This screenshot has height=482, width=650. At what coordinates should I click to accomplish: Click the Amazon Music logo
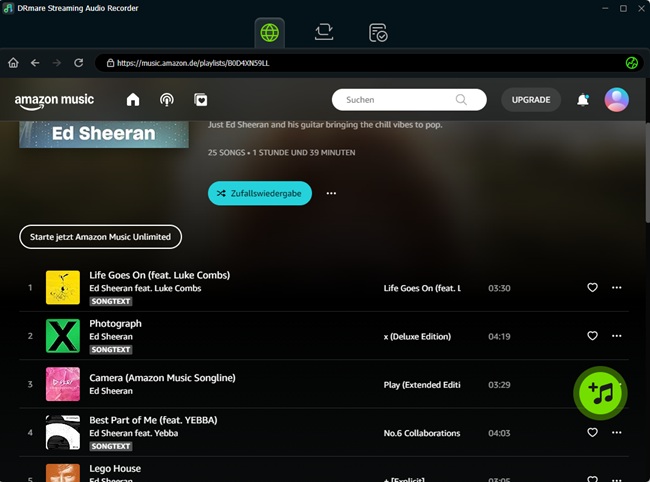54,101
